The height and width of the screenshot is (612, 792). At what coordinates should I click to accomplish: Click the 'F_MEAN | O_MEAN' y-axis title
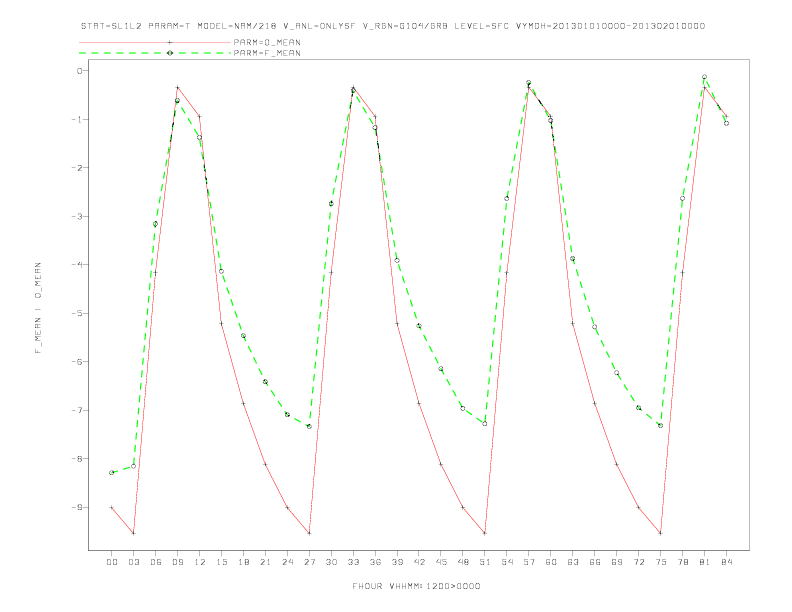(x=38, y=308)
